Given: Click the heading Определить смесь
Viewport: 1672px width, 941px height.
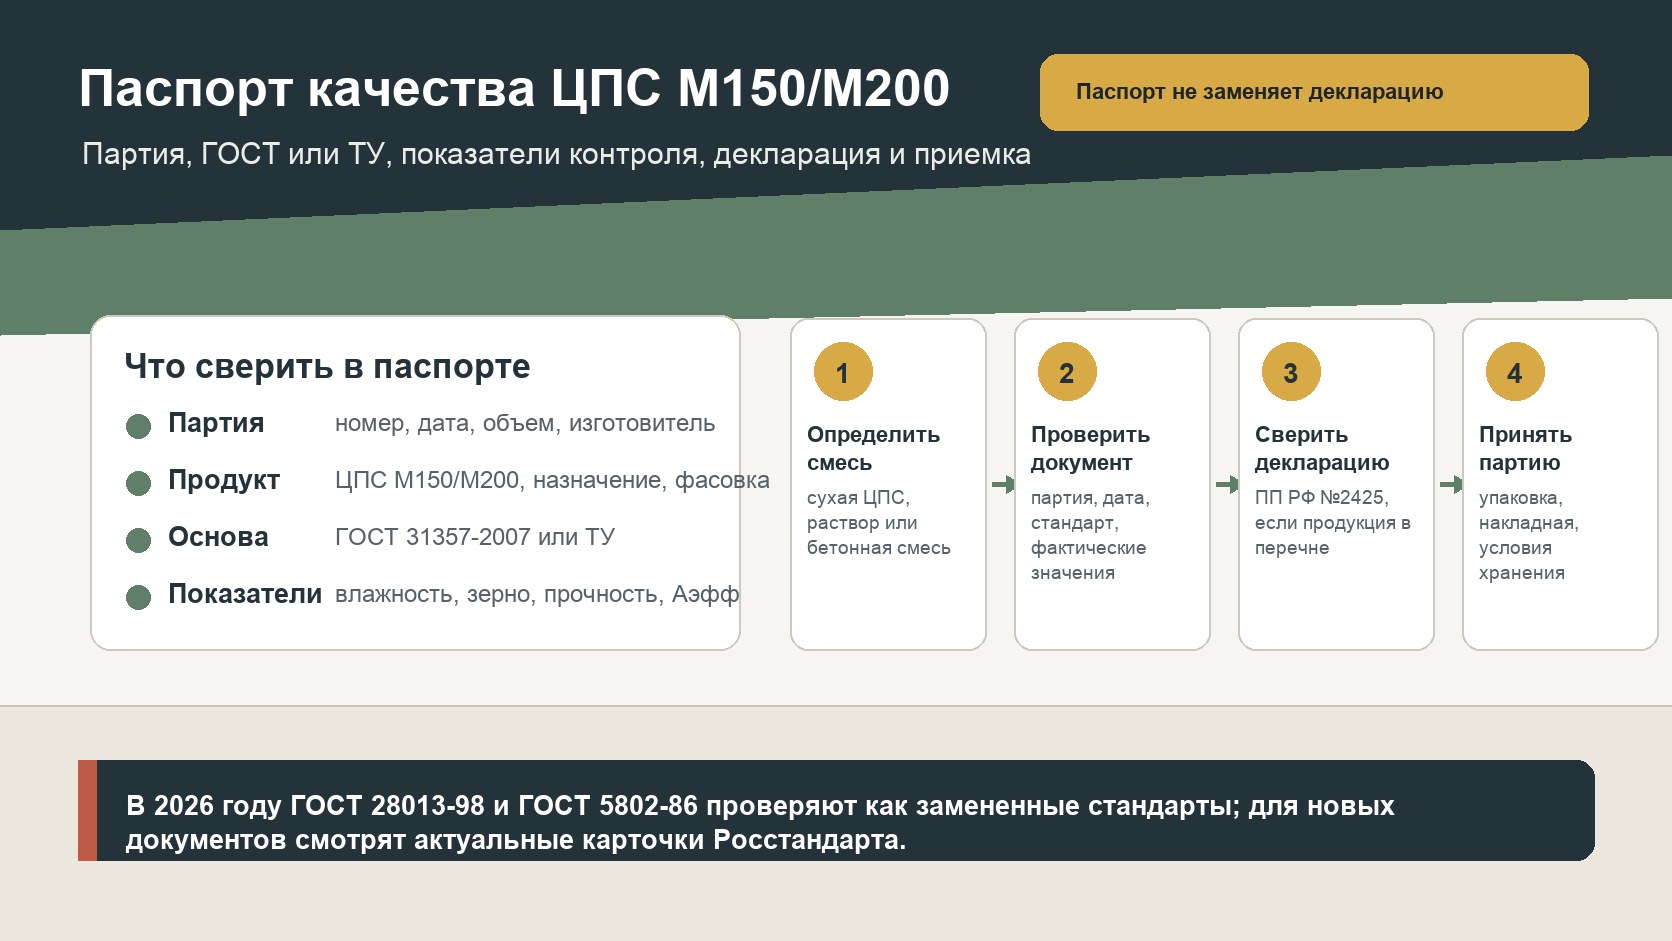Looking at the screenshot, I should tap(873, 448).
